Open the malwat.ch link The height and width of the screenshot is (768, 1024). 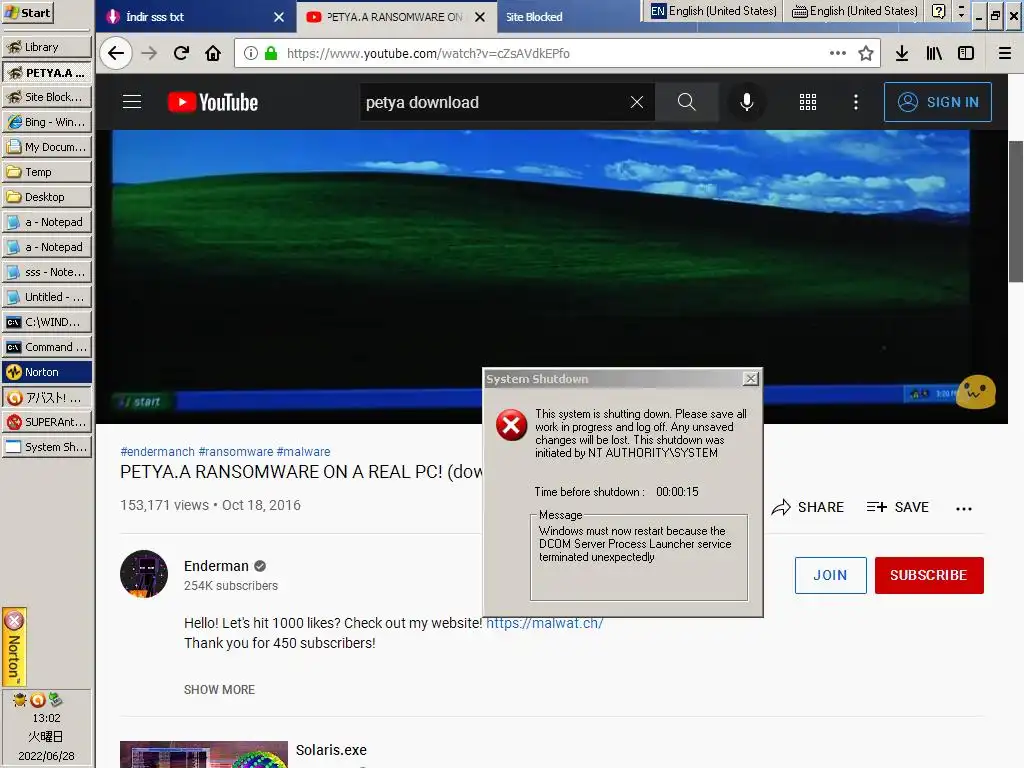click(x=544, y=623)
